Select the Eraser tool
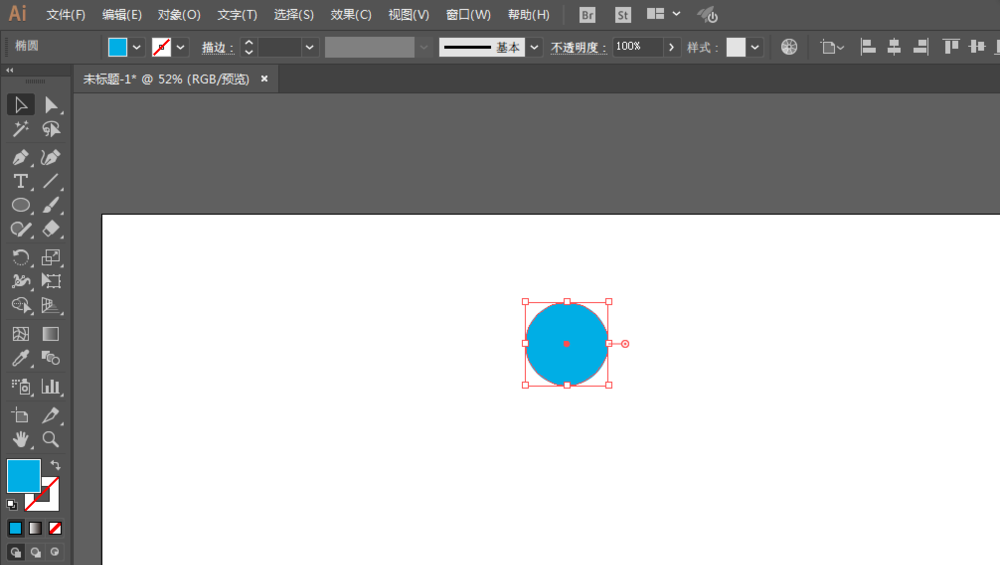1000x565 pixels. click(51, 230)
